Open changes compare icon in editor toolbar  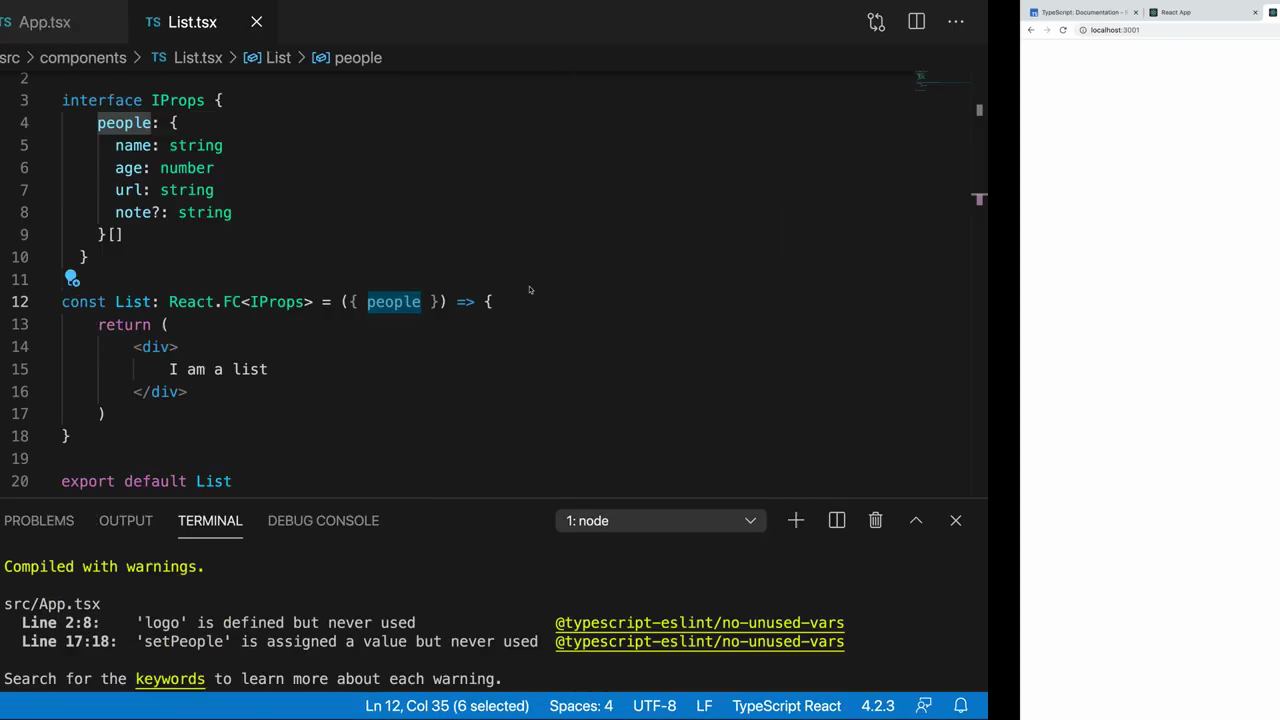coord(876,22)
